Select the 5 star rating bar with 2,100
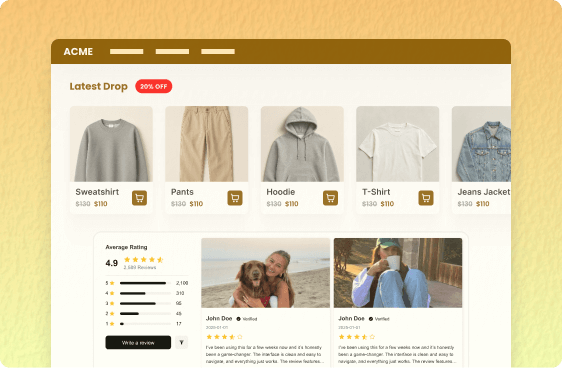562x368 pixels. [x=147, y=283]
